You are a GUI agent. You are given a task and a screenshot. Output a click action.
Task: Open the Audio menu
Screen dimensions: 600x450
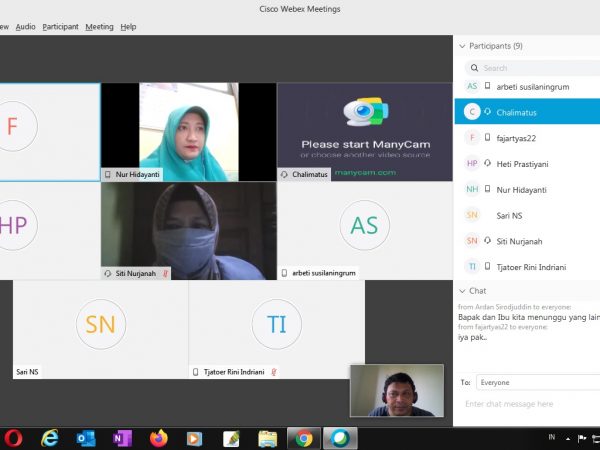(26, 27)
